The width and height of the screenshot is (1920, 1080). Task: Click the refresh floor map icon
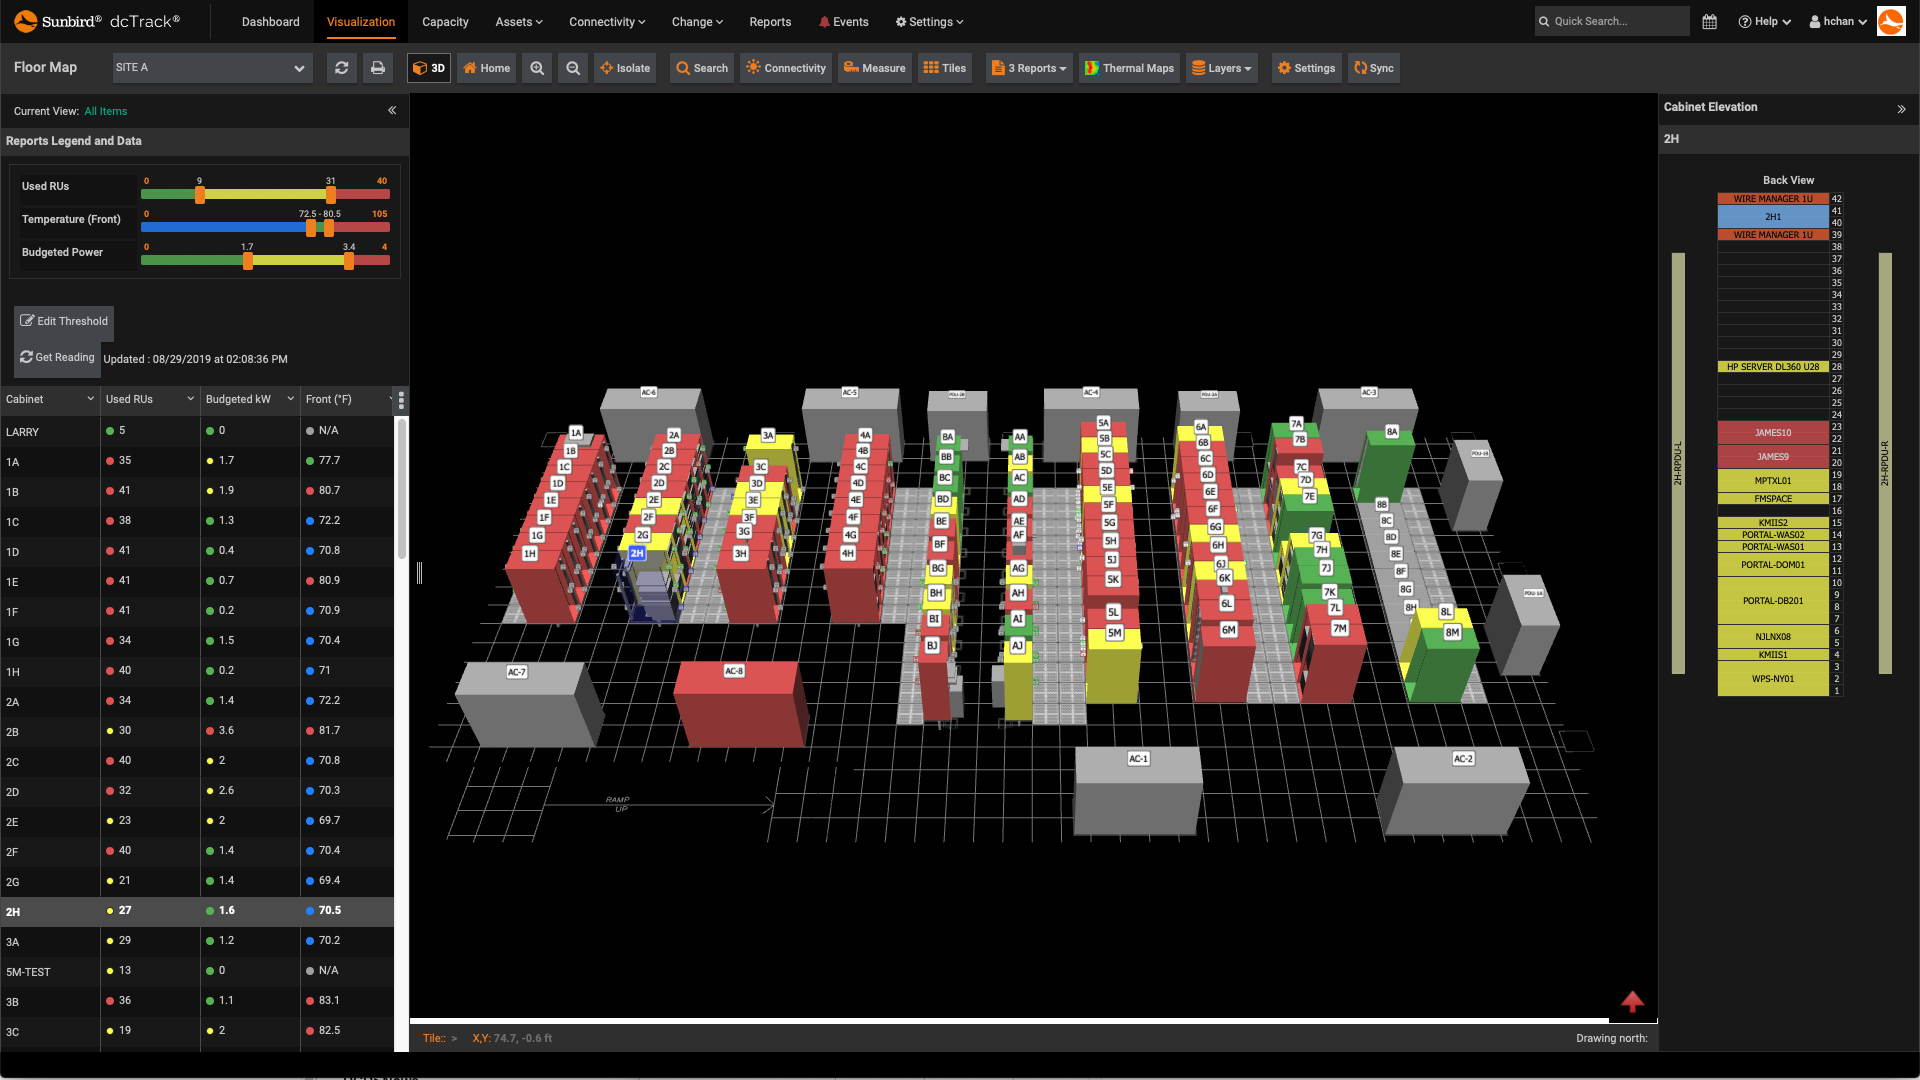pos(342,68)
